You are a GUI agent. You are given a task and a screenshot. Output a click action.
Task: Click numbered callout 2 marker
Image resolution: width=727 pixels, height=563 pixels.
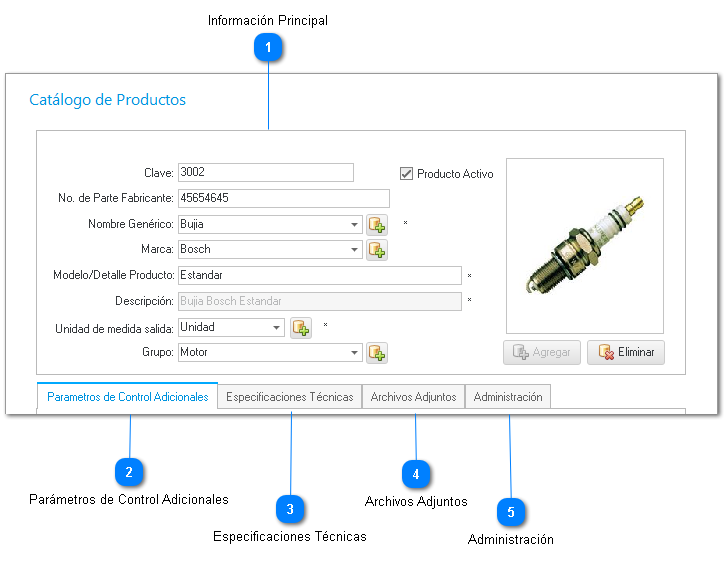coord(129,471)
